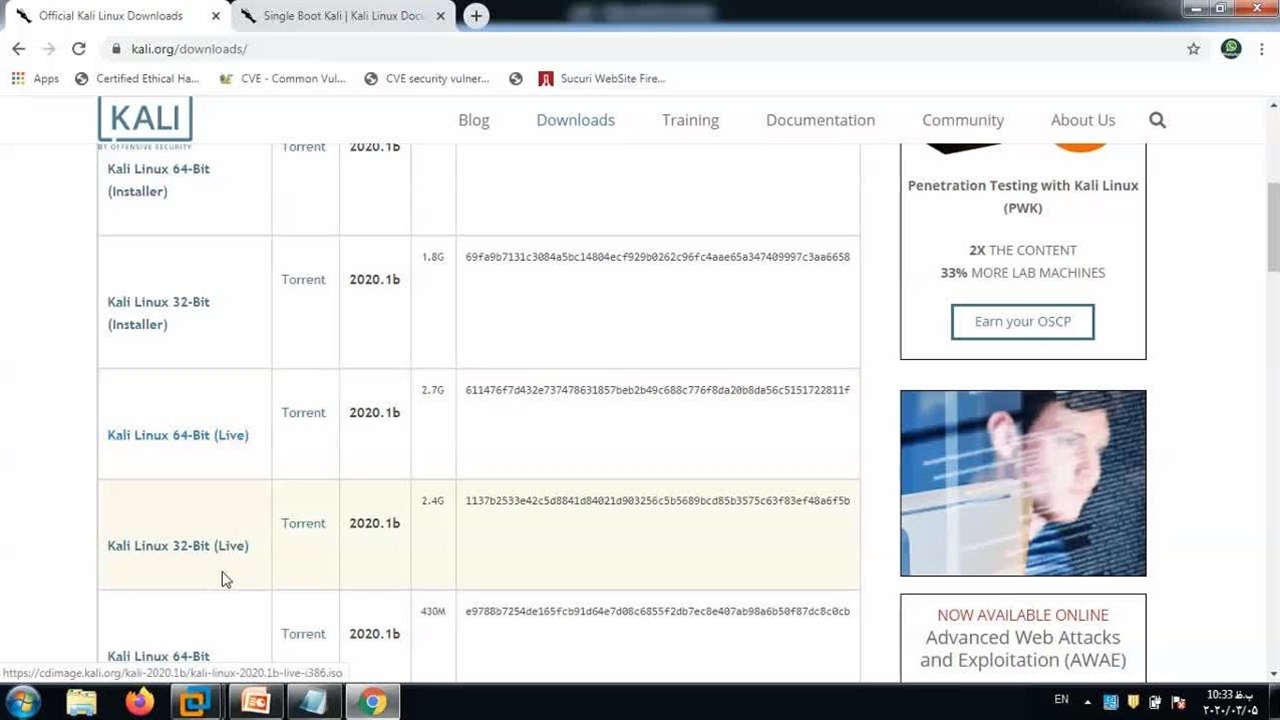Launch Firefox from the taskbar
Viewport: 1280px width, 720px height.
coord(139,702)
